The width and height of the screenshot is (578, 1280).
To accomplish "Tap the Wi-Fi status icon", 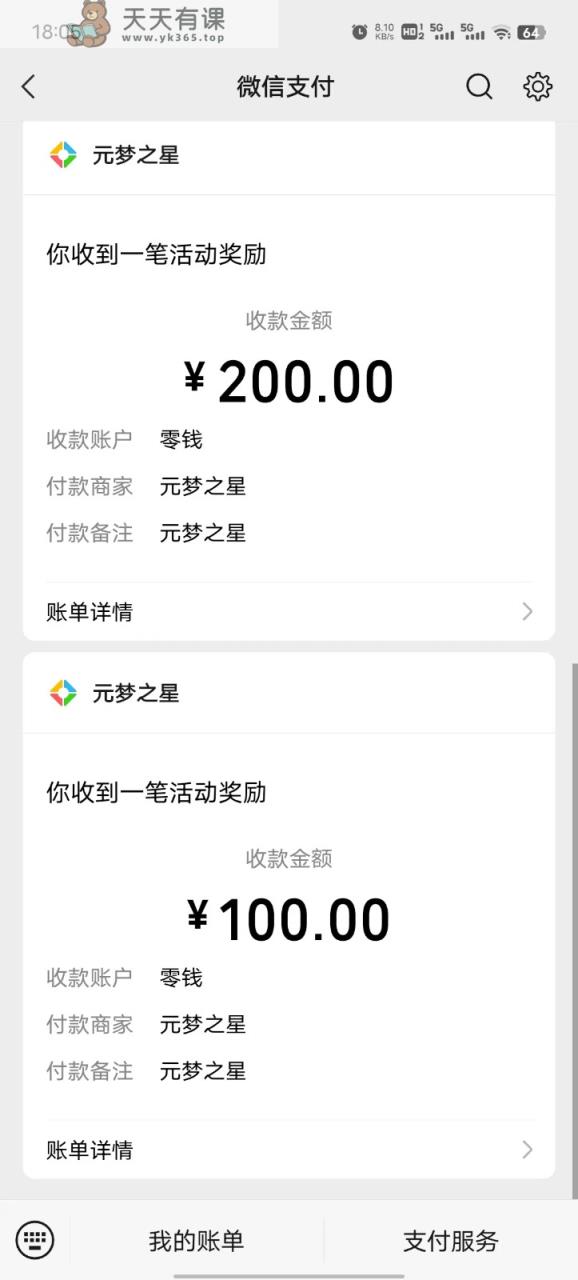I will coord(501,32).
